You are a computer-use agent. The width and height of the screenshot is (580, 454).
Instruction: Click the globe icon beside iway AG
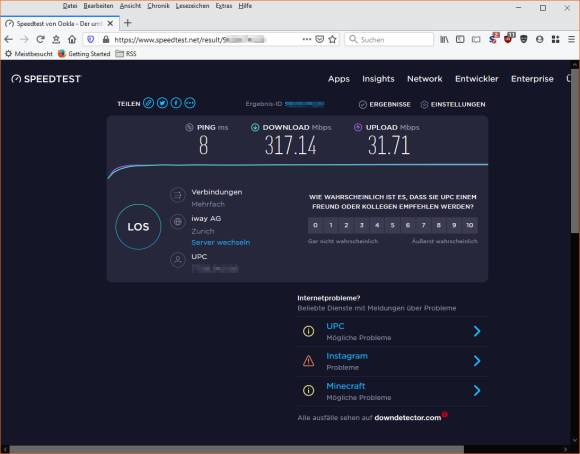tap(178, 222)
